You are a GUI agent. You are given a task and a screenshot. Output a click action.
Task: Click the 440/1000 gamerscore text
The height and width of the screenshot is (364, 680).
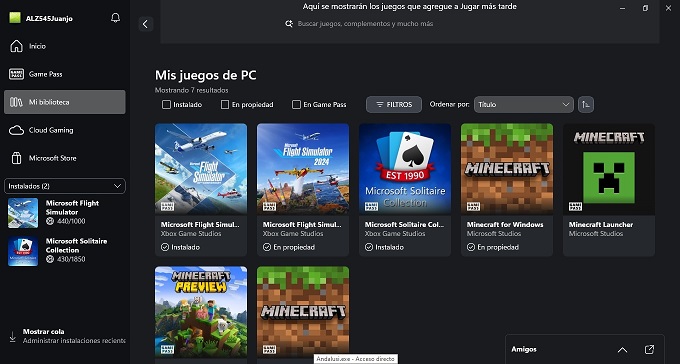point(70,221)
